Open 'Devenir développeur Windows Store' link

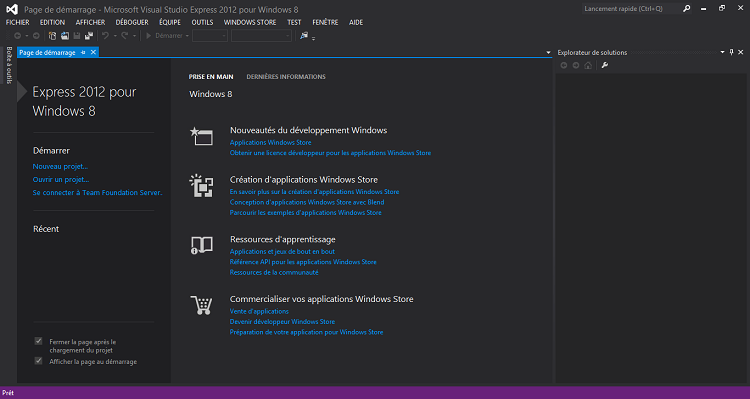click(x=282, y=322)
